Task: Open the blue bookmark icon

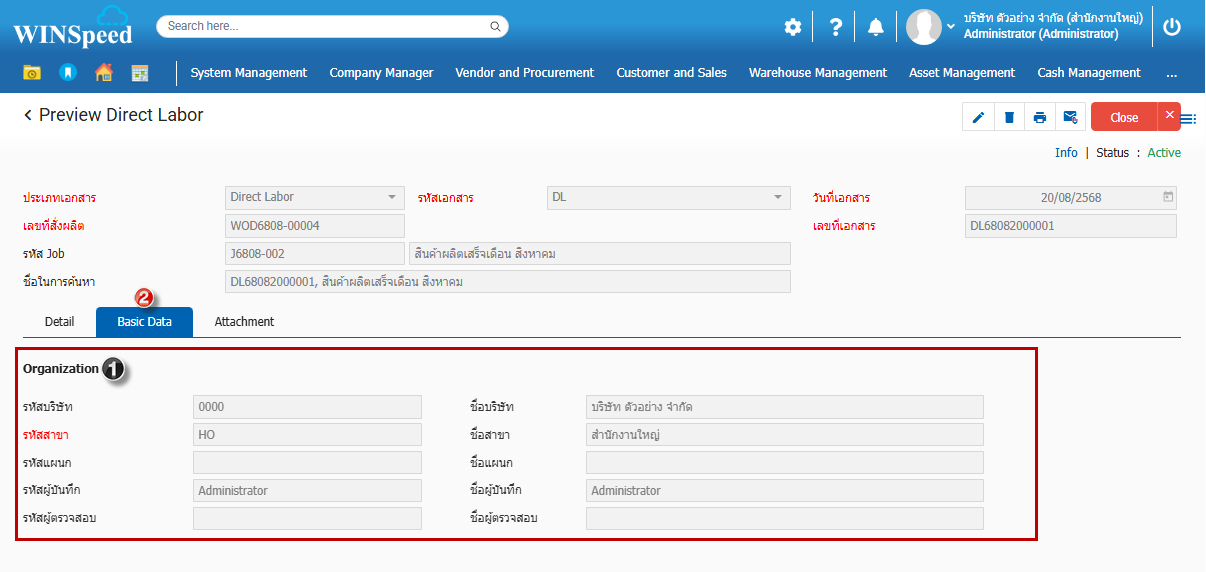Action: [67, 72]
